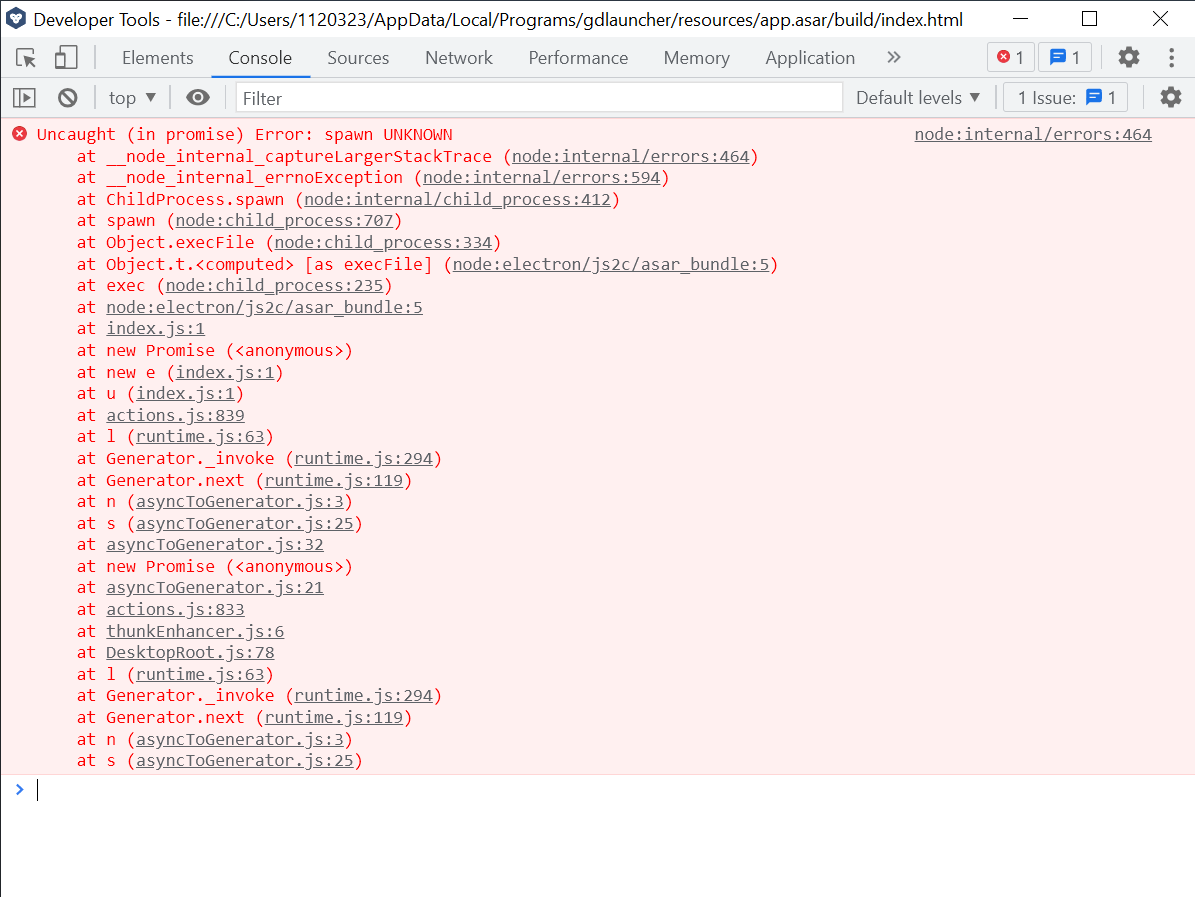Open the standalone node:electron/js2c/asar_bundle:5 link
Screen dimensions: 1195x897
264,307
